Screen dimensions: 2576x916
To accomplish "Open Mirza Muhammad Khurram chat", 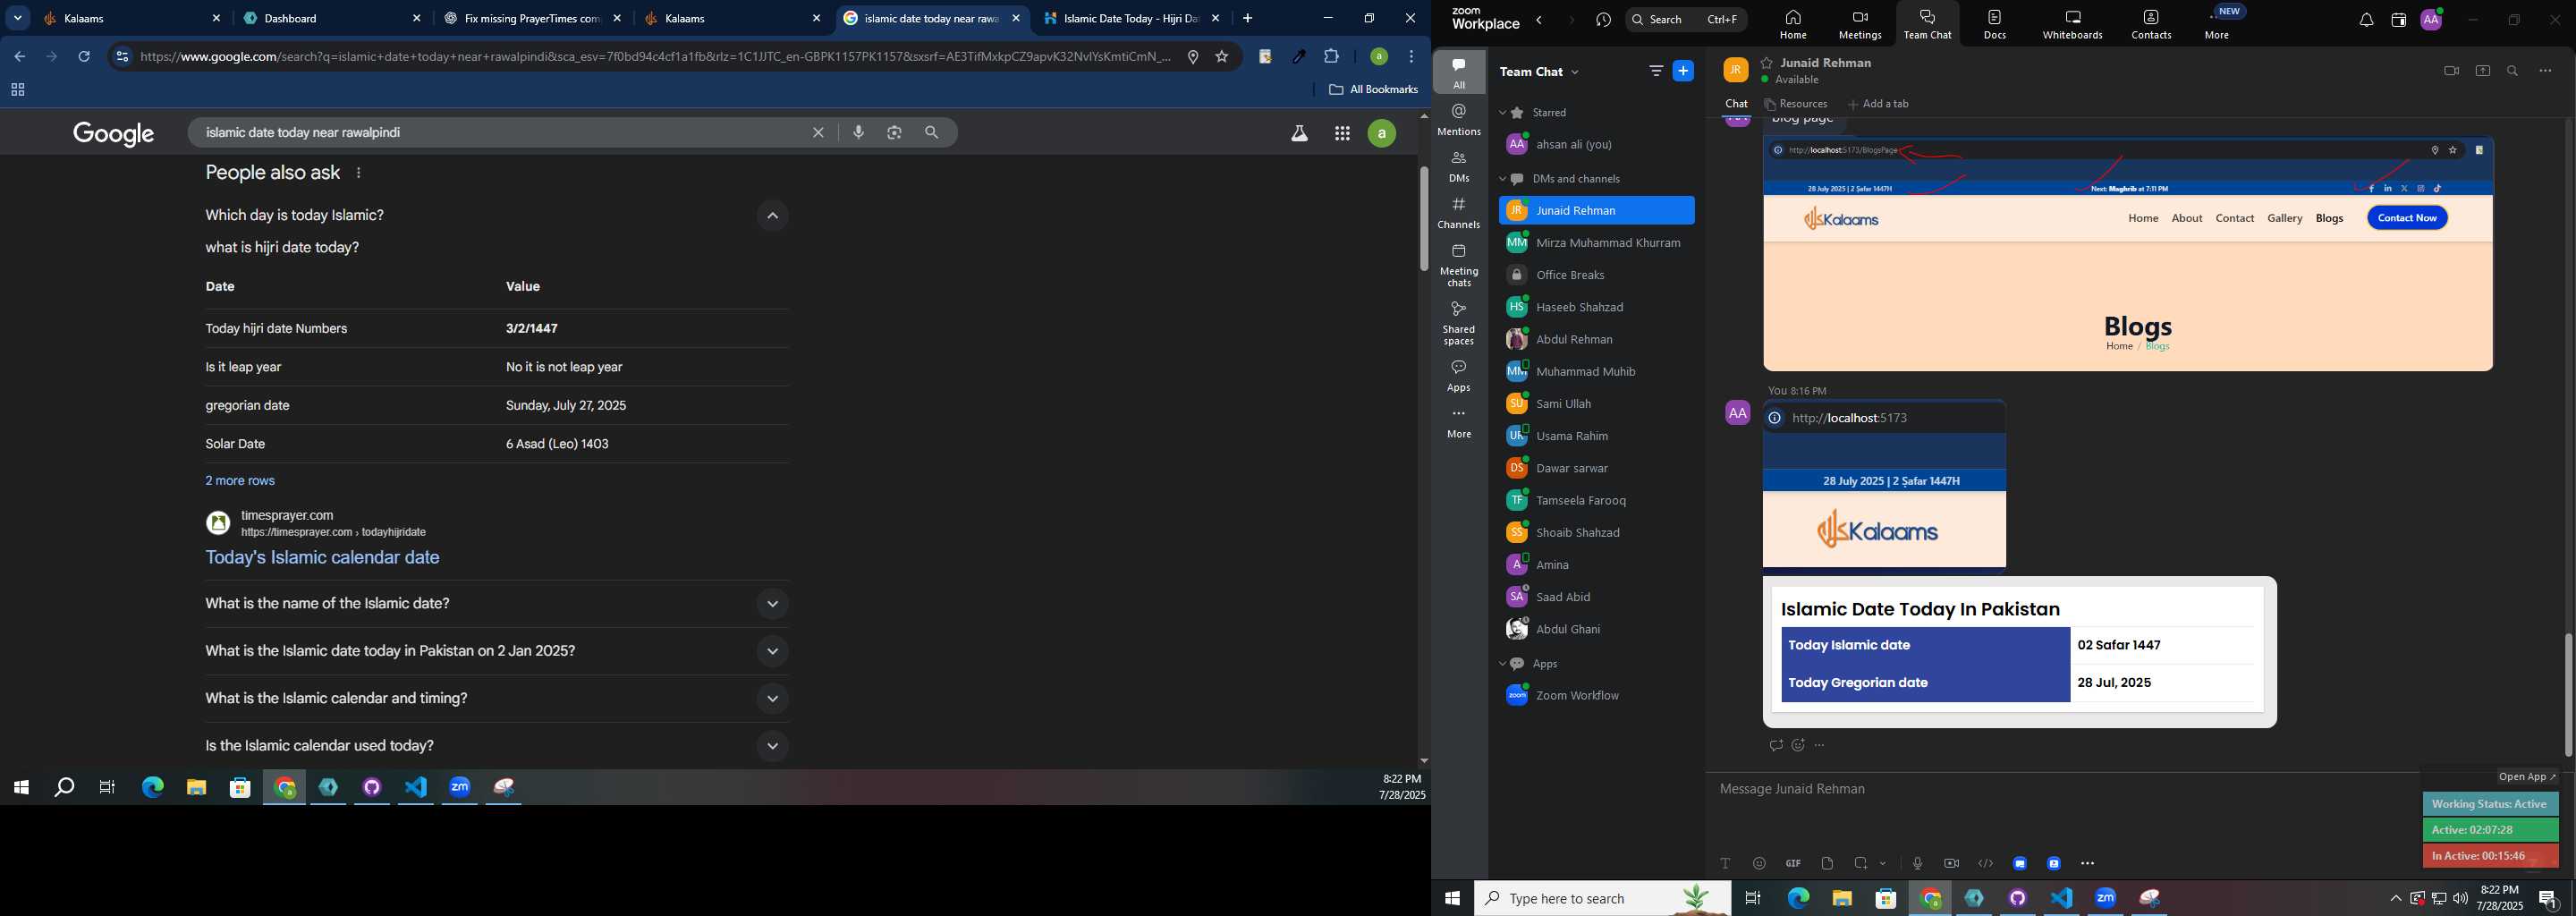I will pos(1596,243).
